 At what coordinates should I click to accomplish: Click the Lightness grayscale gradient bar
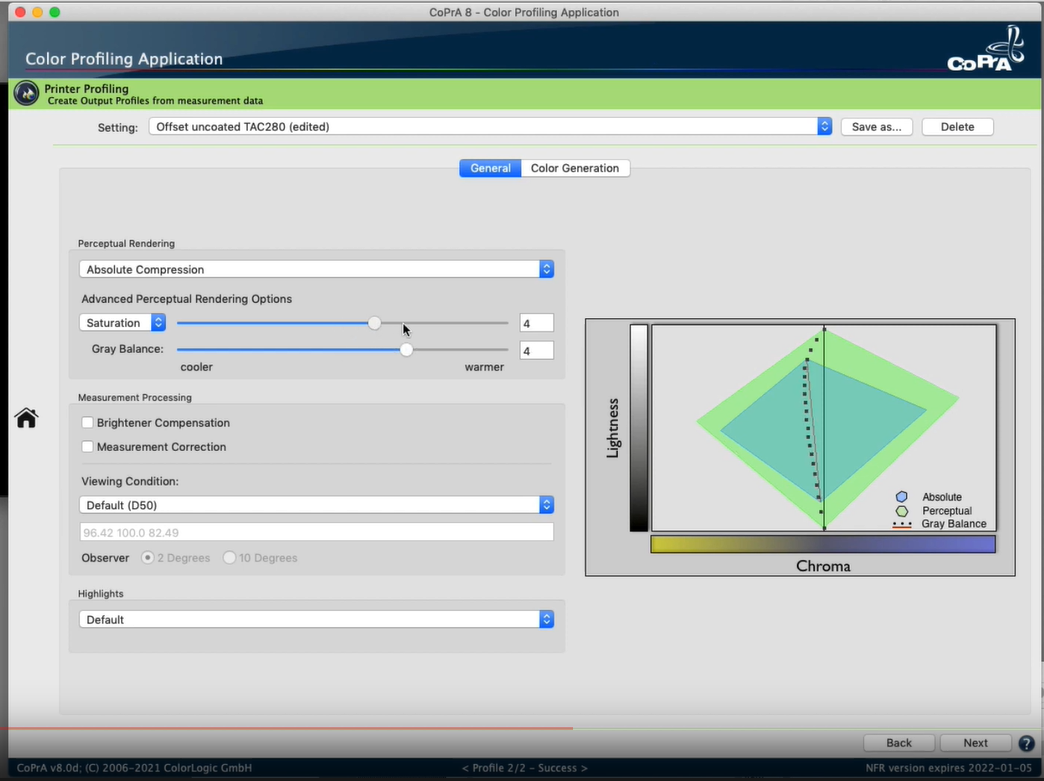(x=639, y=427)
